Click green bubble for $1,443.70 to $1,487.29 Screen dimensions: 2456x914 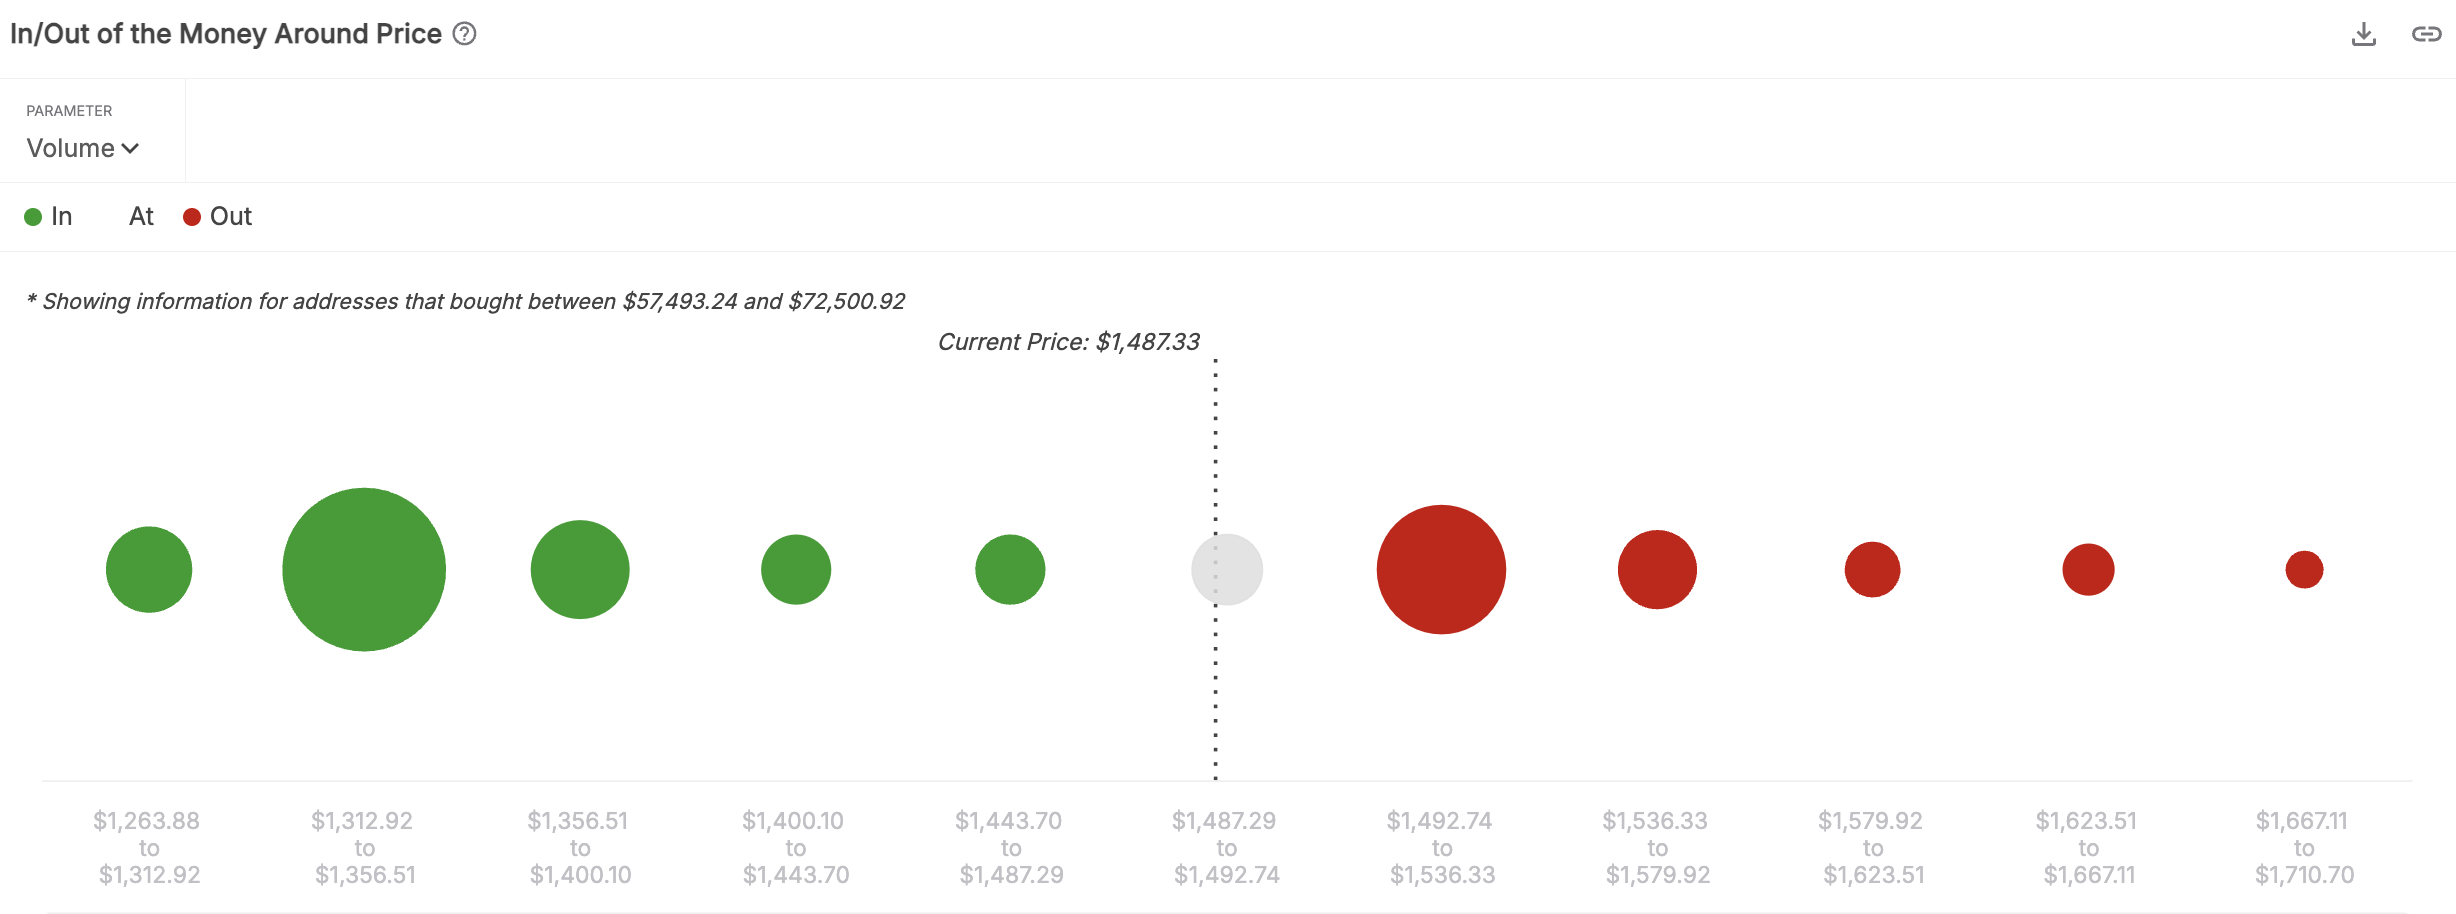point(1010,569)
